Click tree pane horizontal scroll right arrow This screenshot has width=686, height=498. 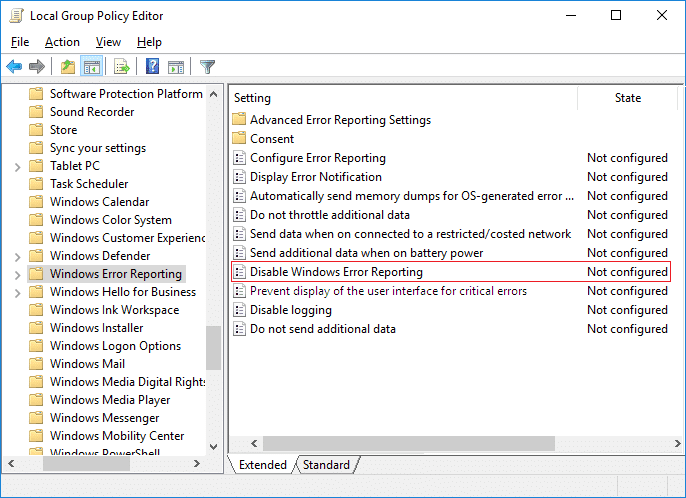point(196,463)
